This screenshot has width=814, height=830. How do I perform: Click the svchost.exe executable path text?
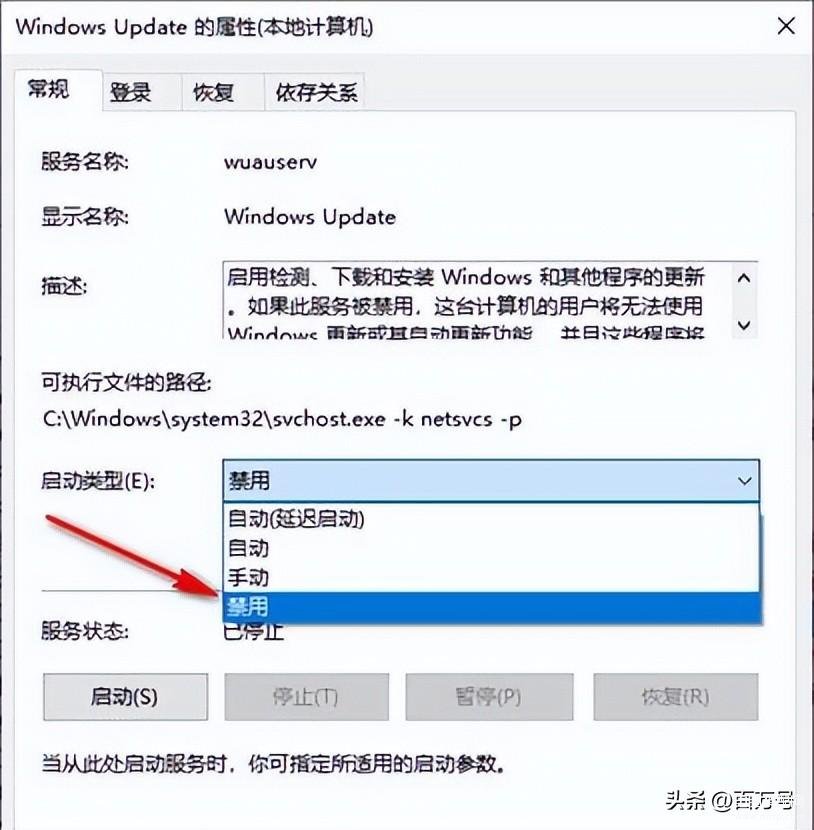point(282,419)
